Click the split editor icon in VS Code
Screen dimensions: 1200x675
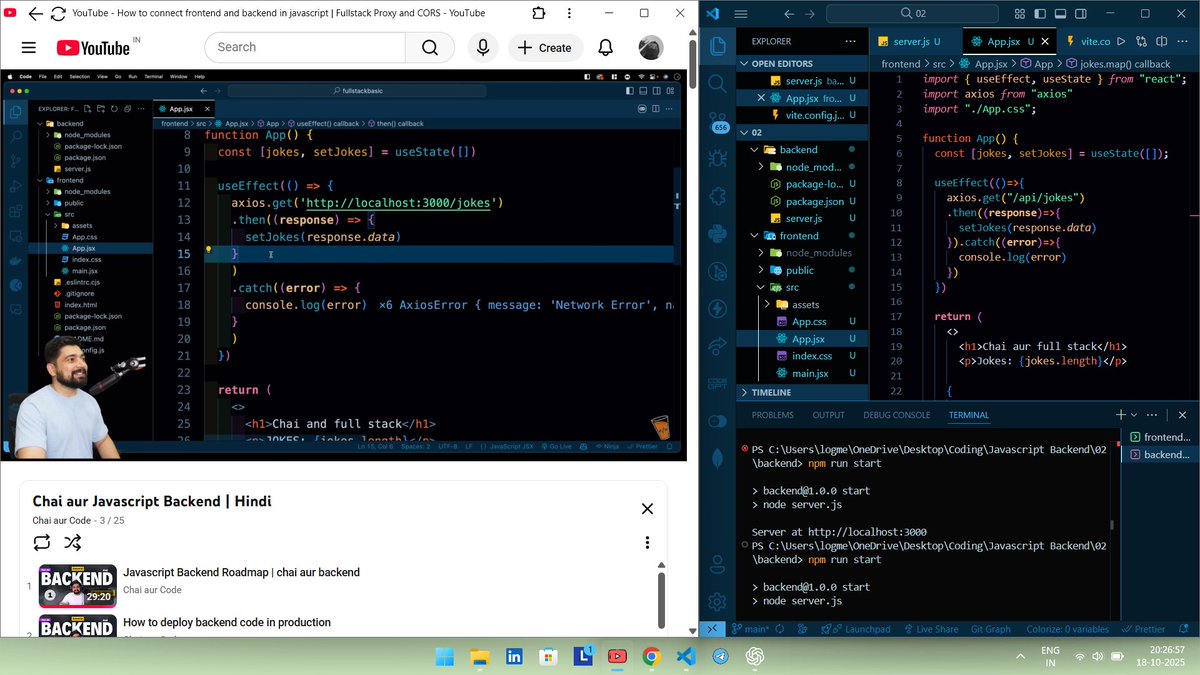(1164, 41)
